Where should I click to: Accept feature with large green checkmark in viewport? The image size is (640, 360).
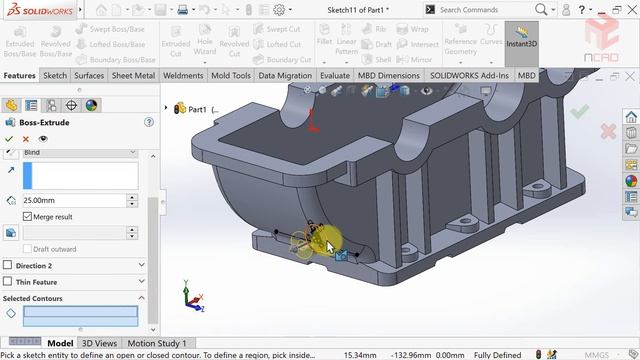[580, 111]
